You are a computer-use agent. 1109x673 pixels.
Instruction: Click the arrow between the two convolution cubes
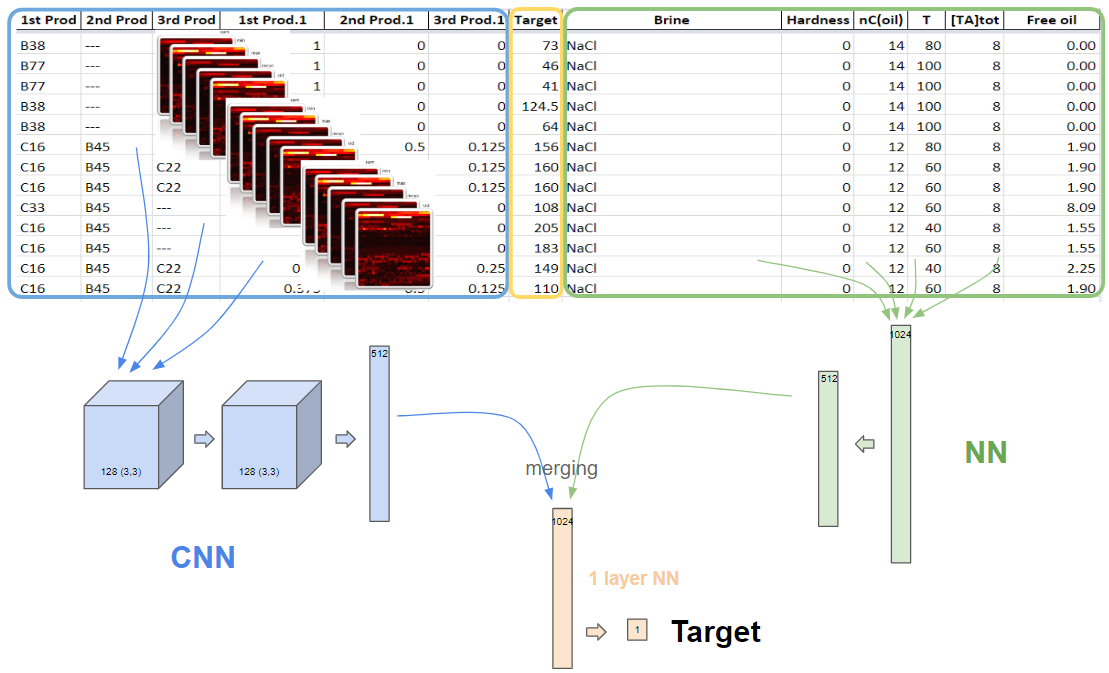click(x=204, y=439)
